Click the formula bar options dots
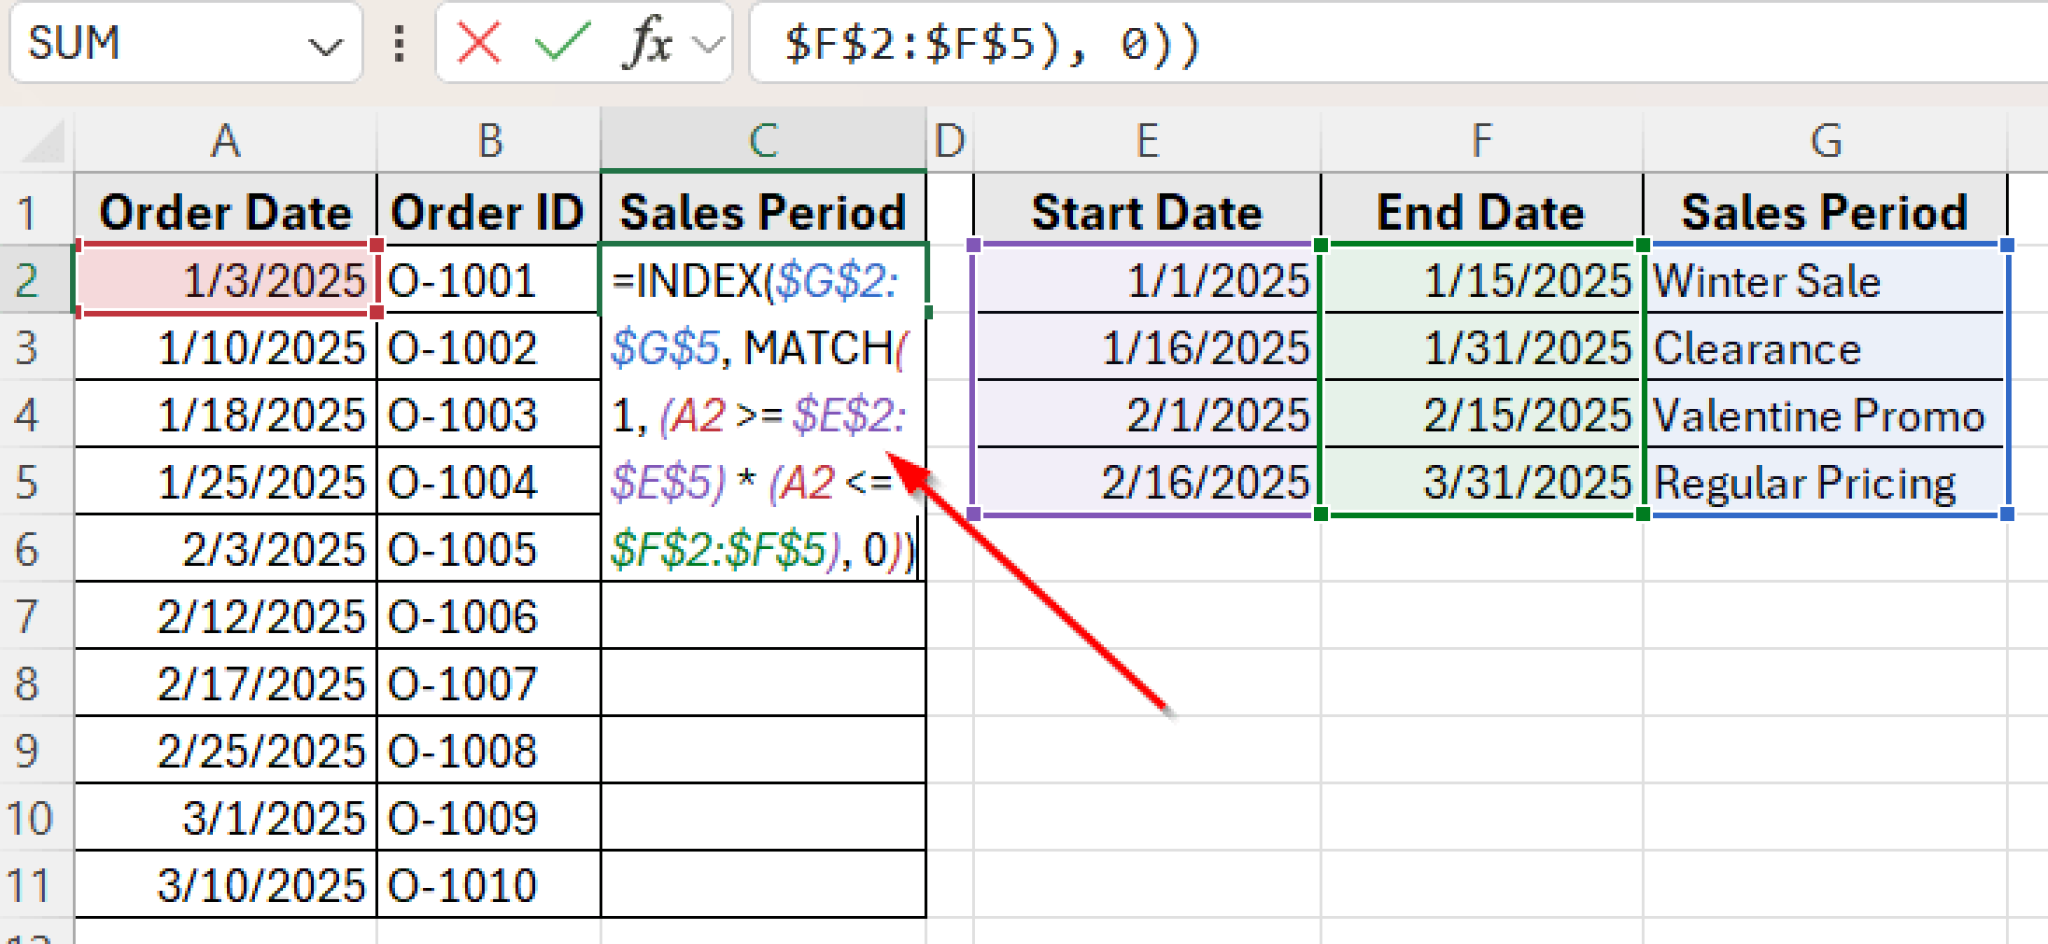The width and height of the screenshot is (2048, 944). [x=399, y=43]
